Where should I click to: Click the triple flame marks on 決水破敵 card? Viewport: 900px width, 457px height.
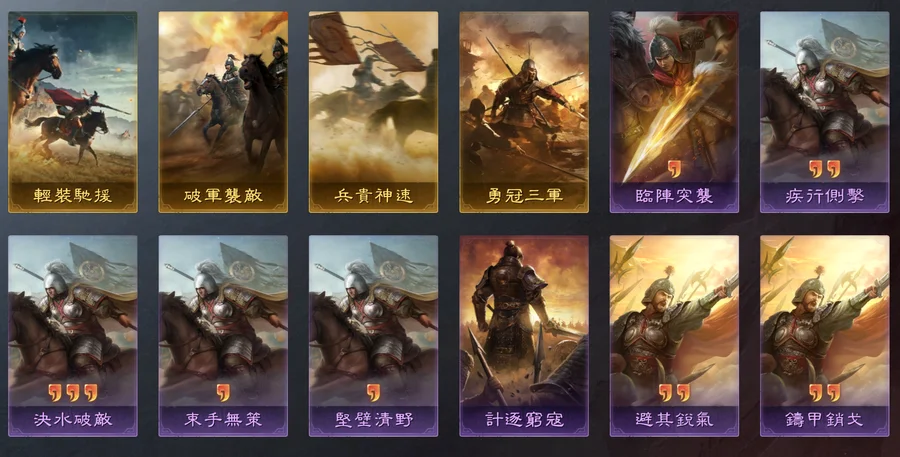pyautogui.click(x=72, y=393)
